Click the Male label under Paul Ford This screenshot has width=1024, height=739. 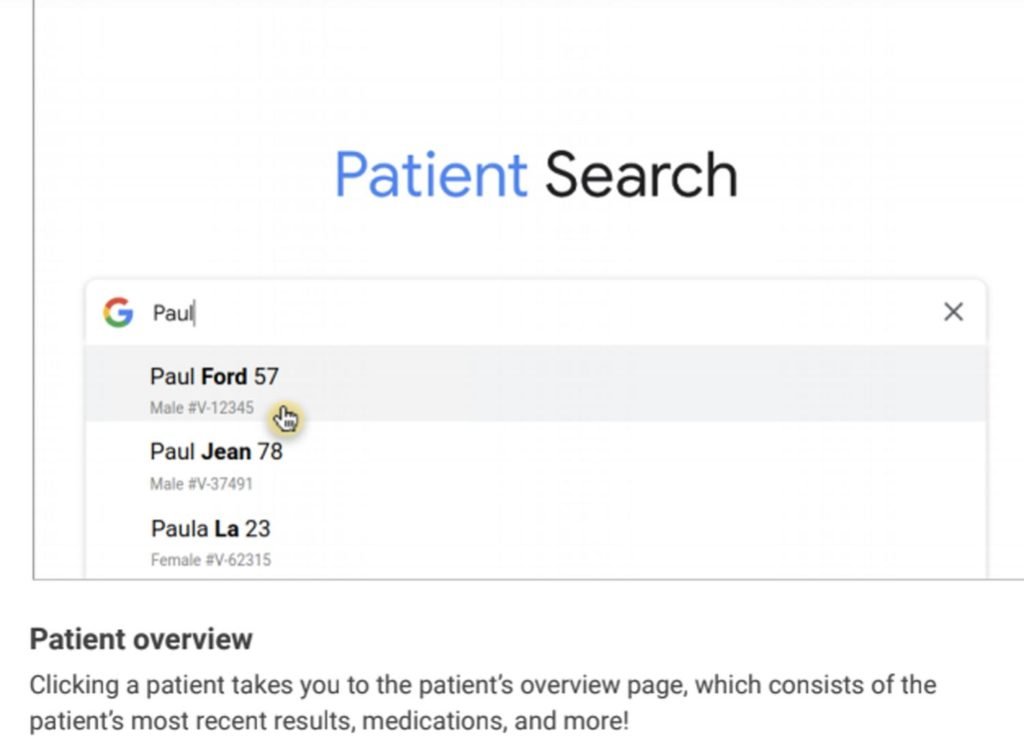[x=165, y=408]
